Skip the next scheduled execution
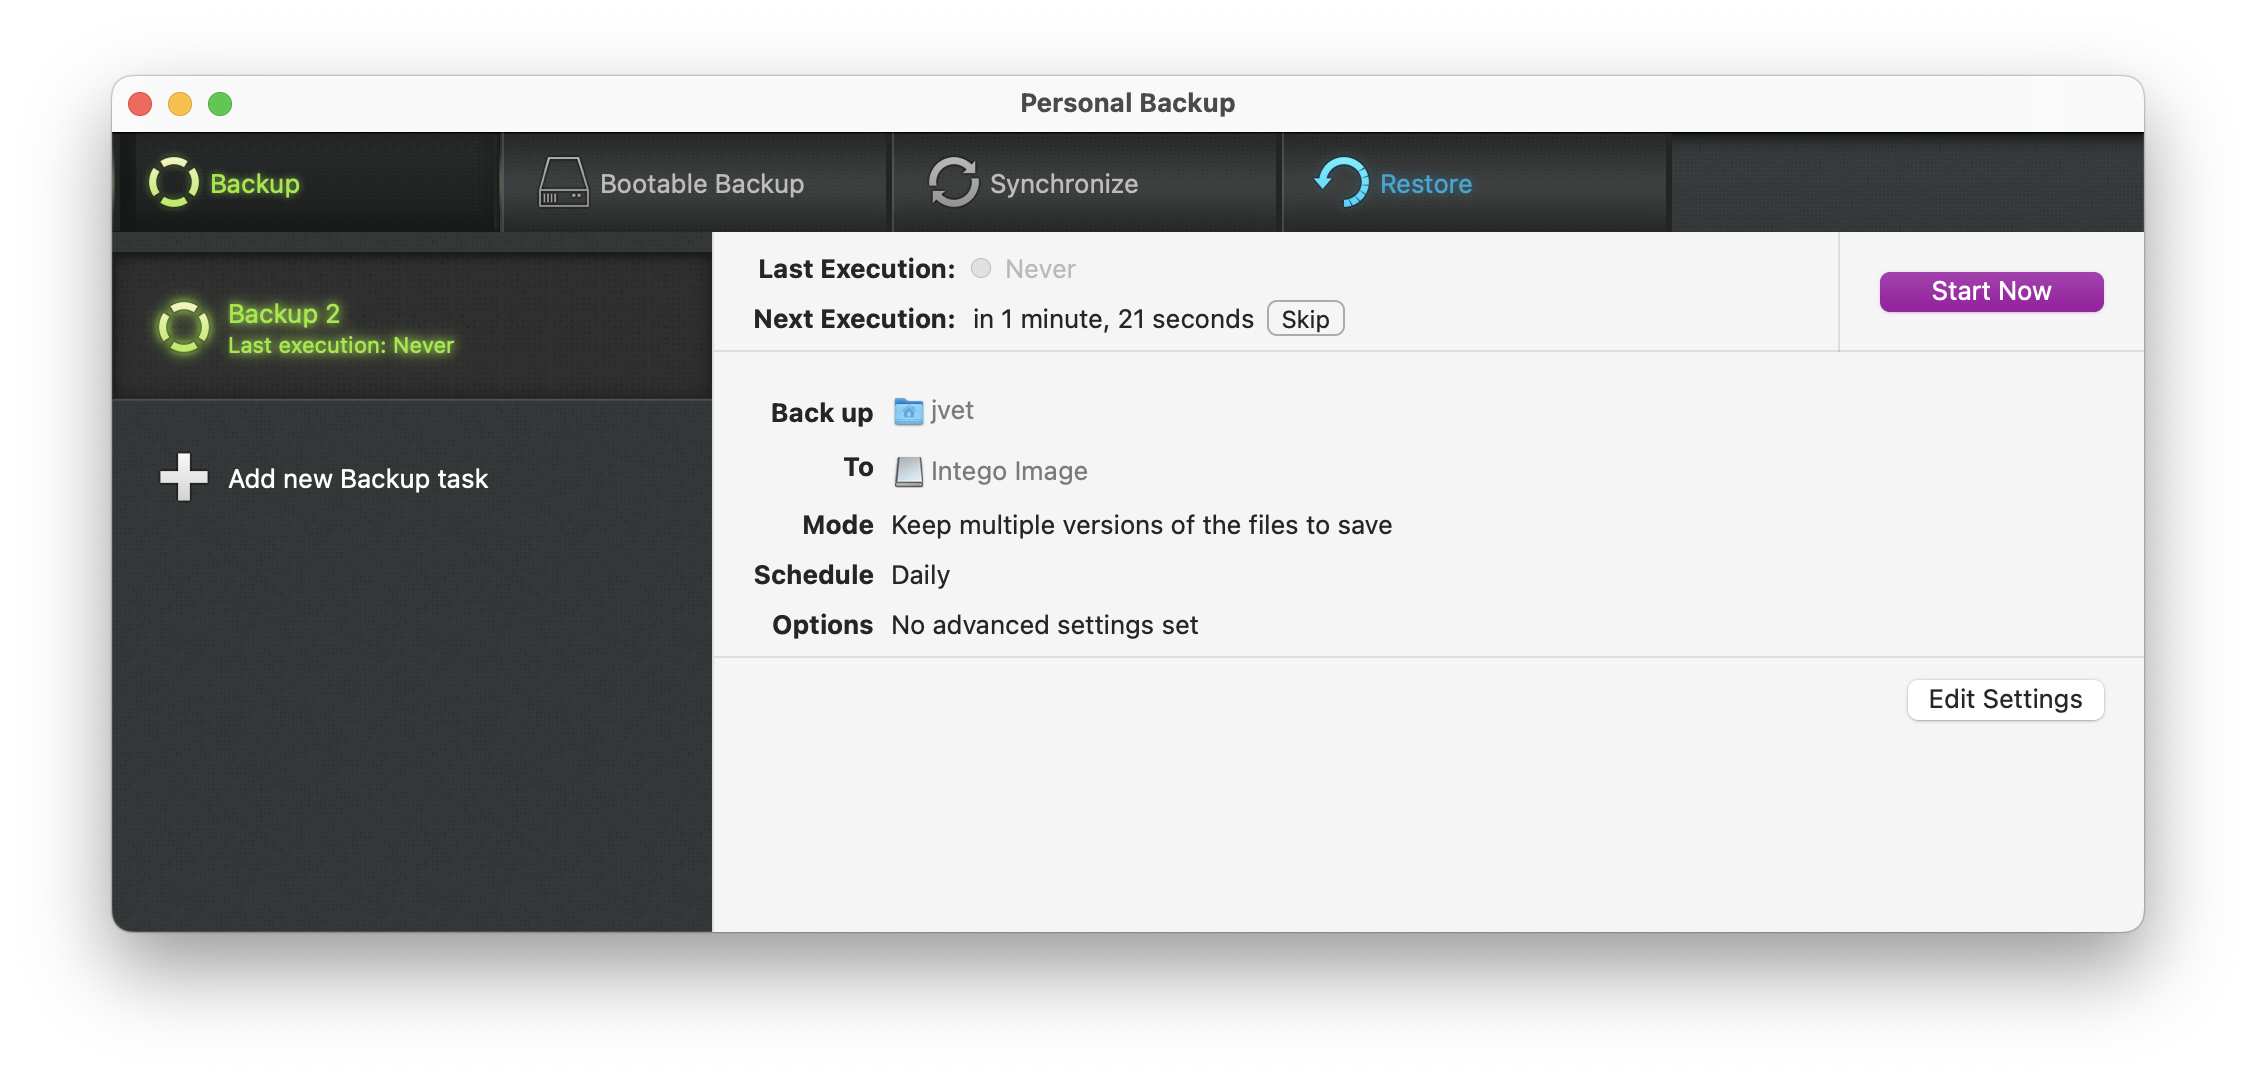This screenshot has height=1080, width=2256. (1305, 319)
